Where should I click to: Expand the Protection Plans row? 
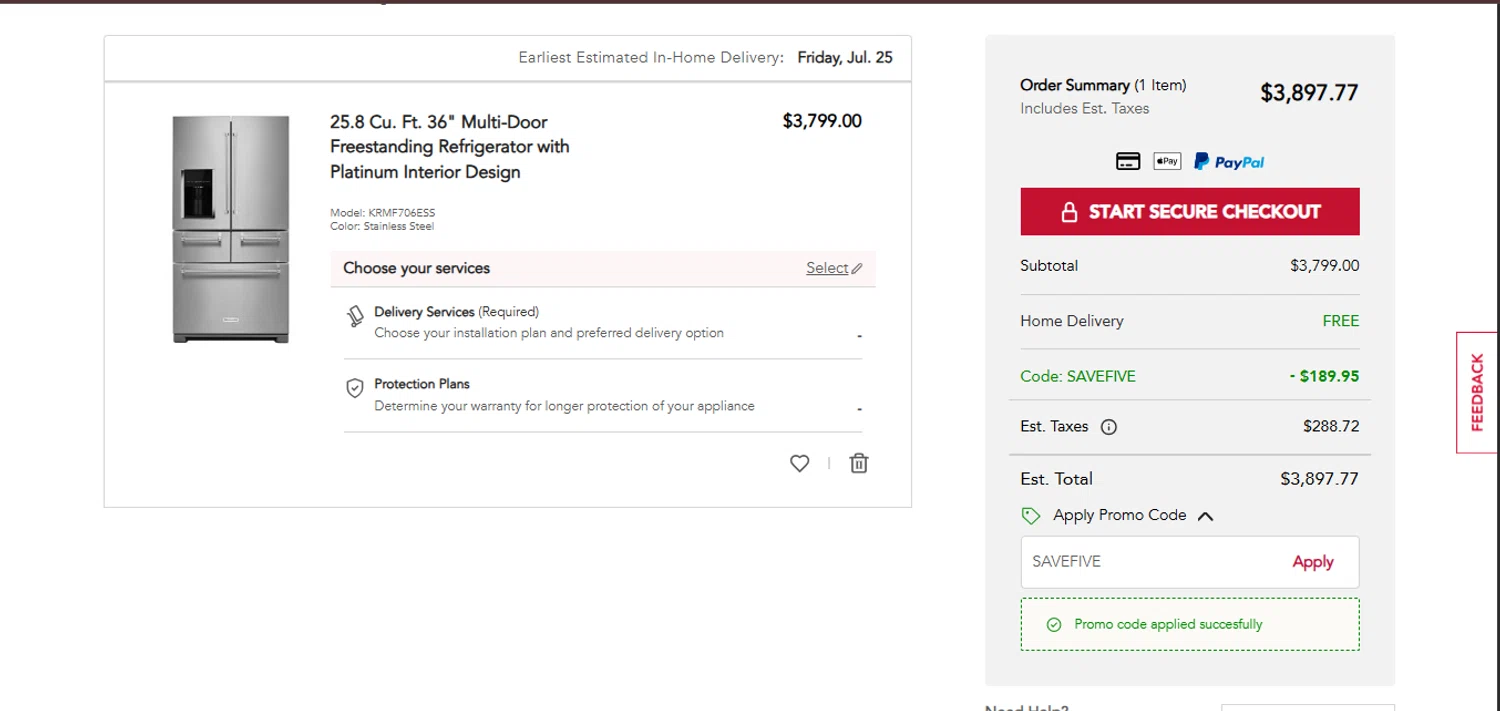coord(603,396)
